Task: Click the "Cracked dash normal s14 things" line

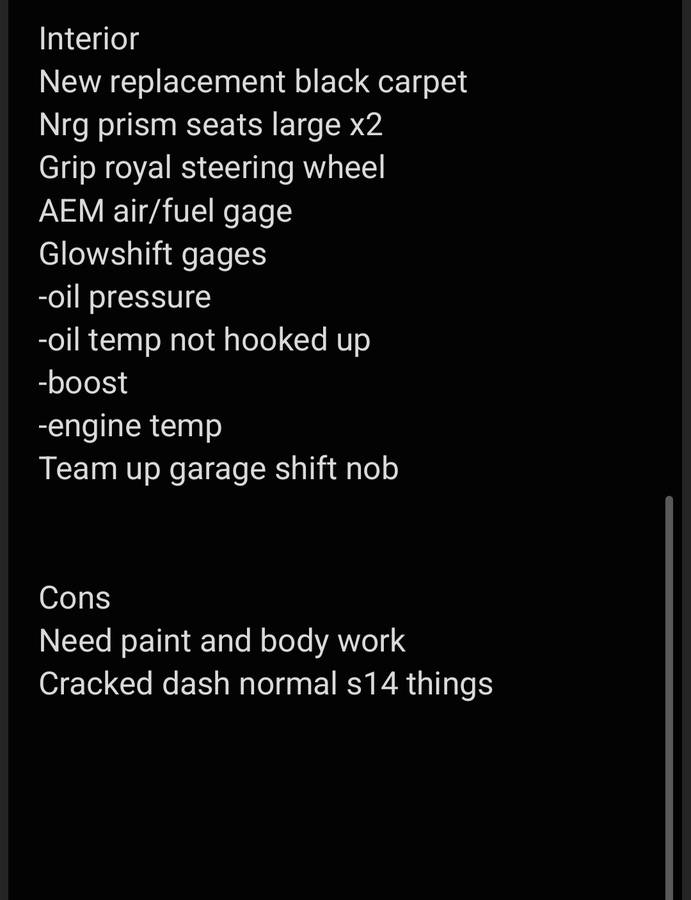Action: [265, 684]
